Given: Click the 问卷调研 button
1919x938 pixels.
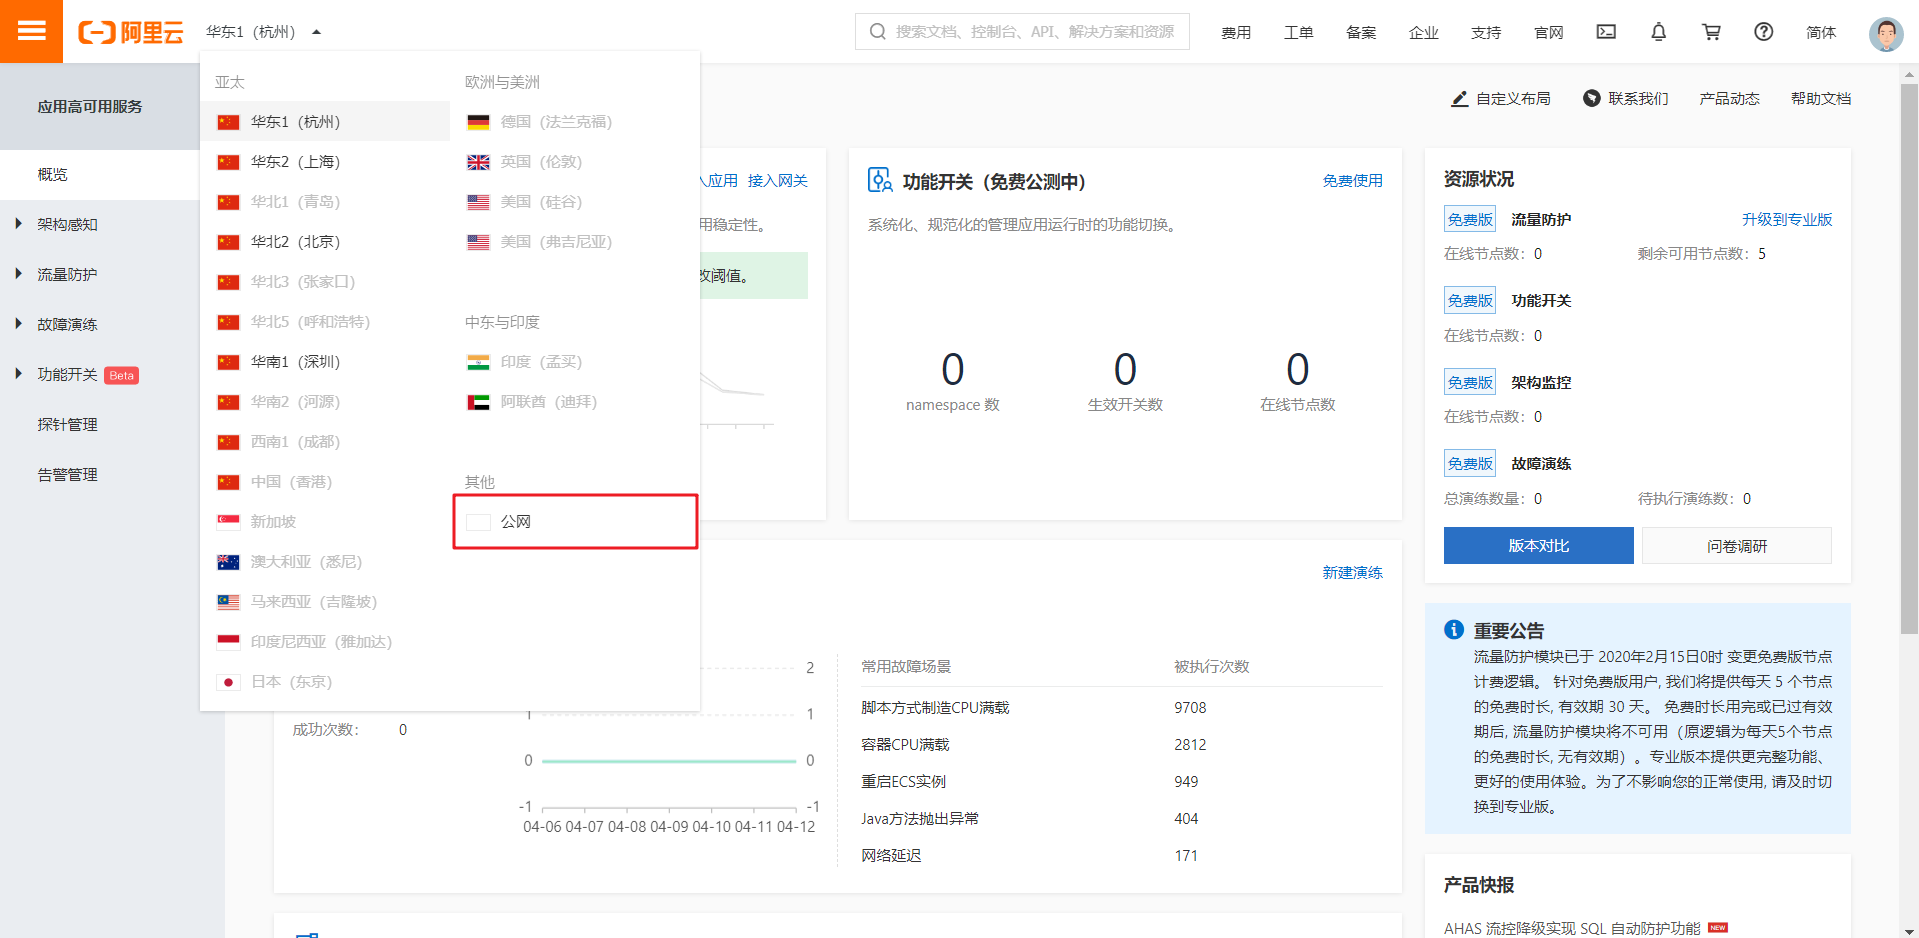Looking at the screenshot, I should pyautogui.click(x=1737, y=546).
